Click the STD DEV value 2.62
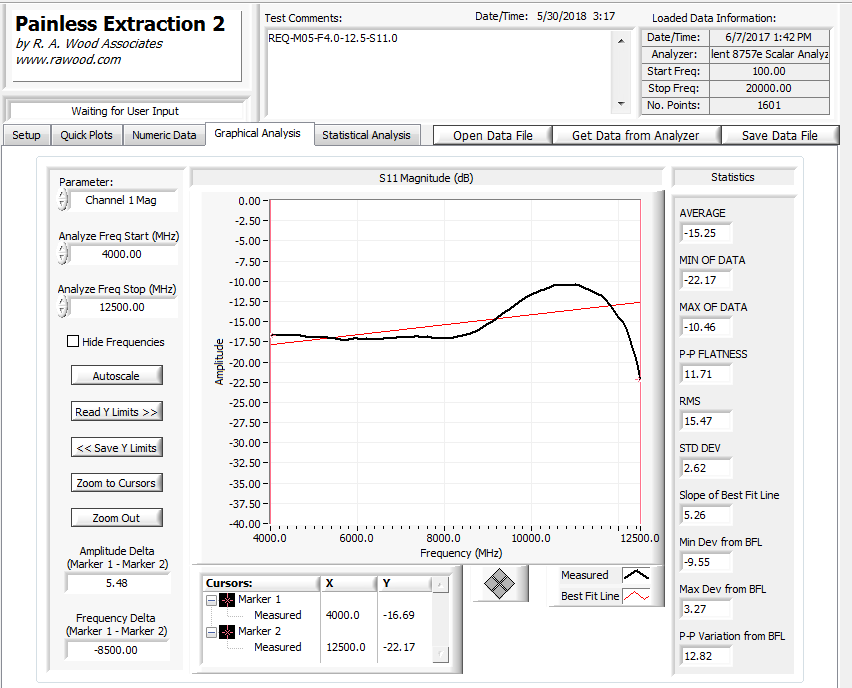Image resolution: width=852 pixels, height=688 pixels. (705, 468)
